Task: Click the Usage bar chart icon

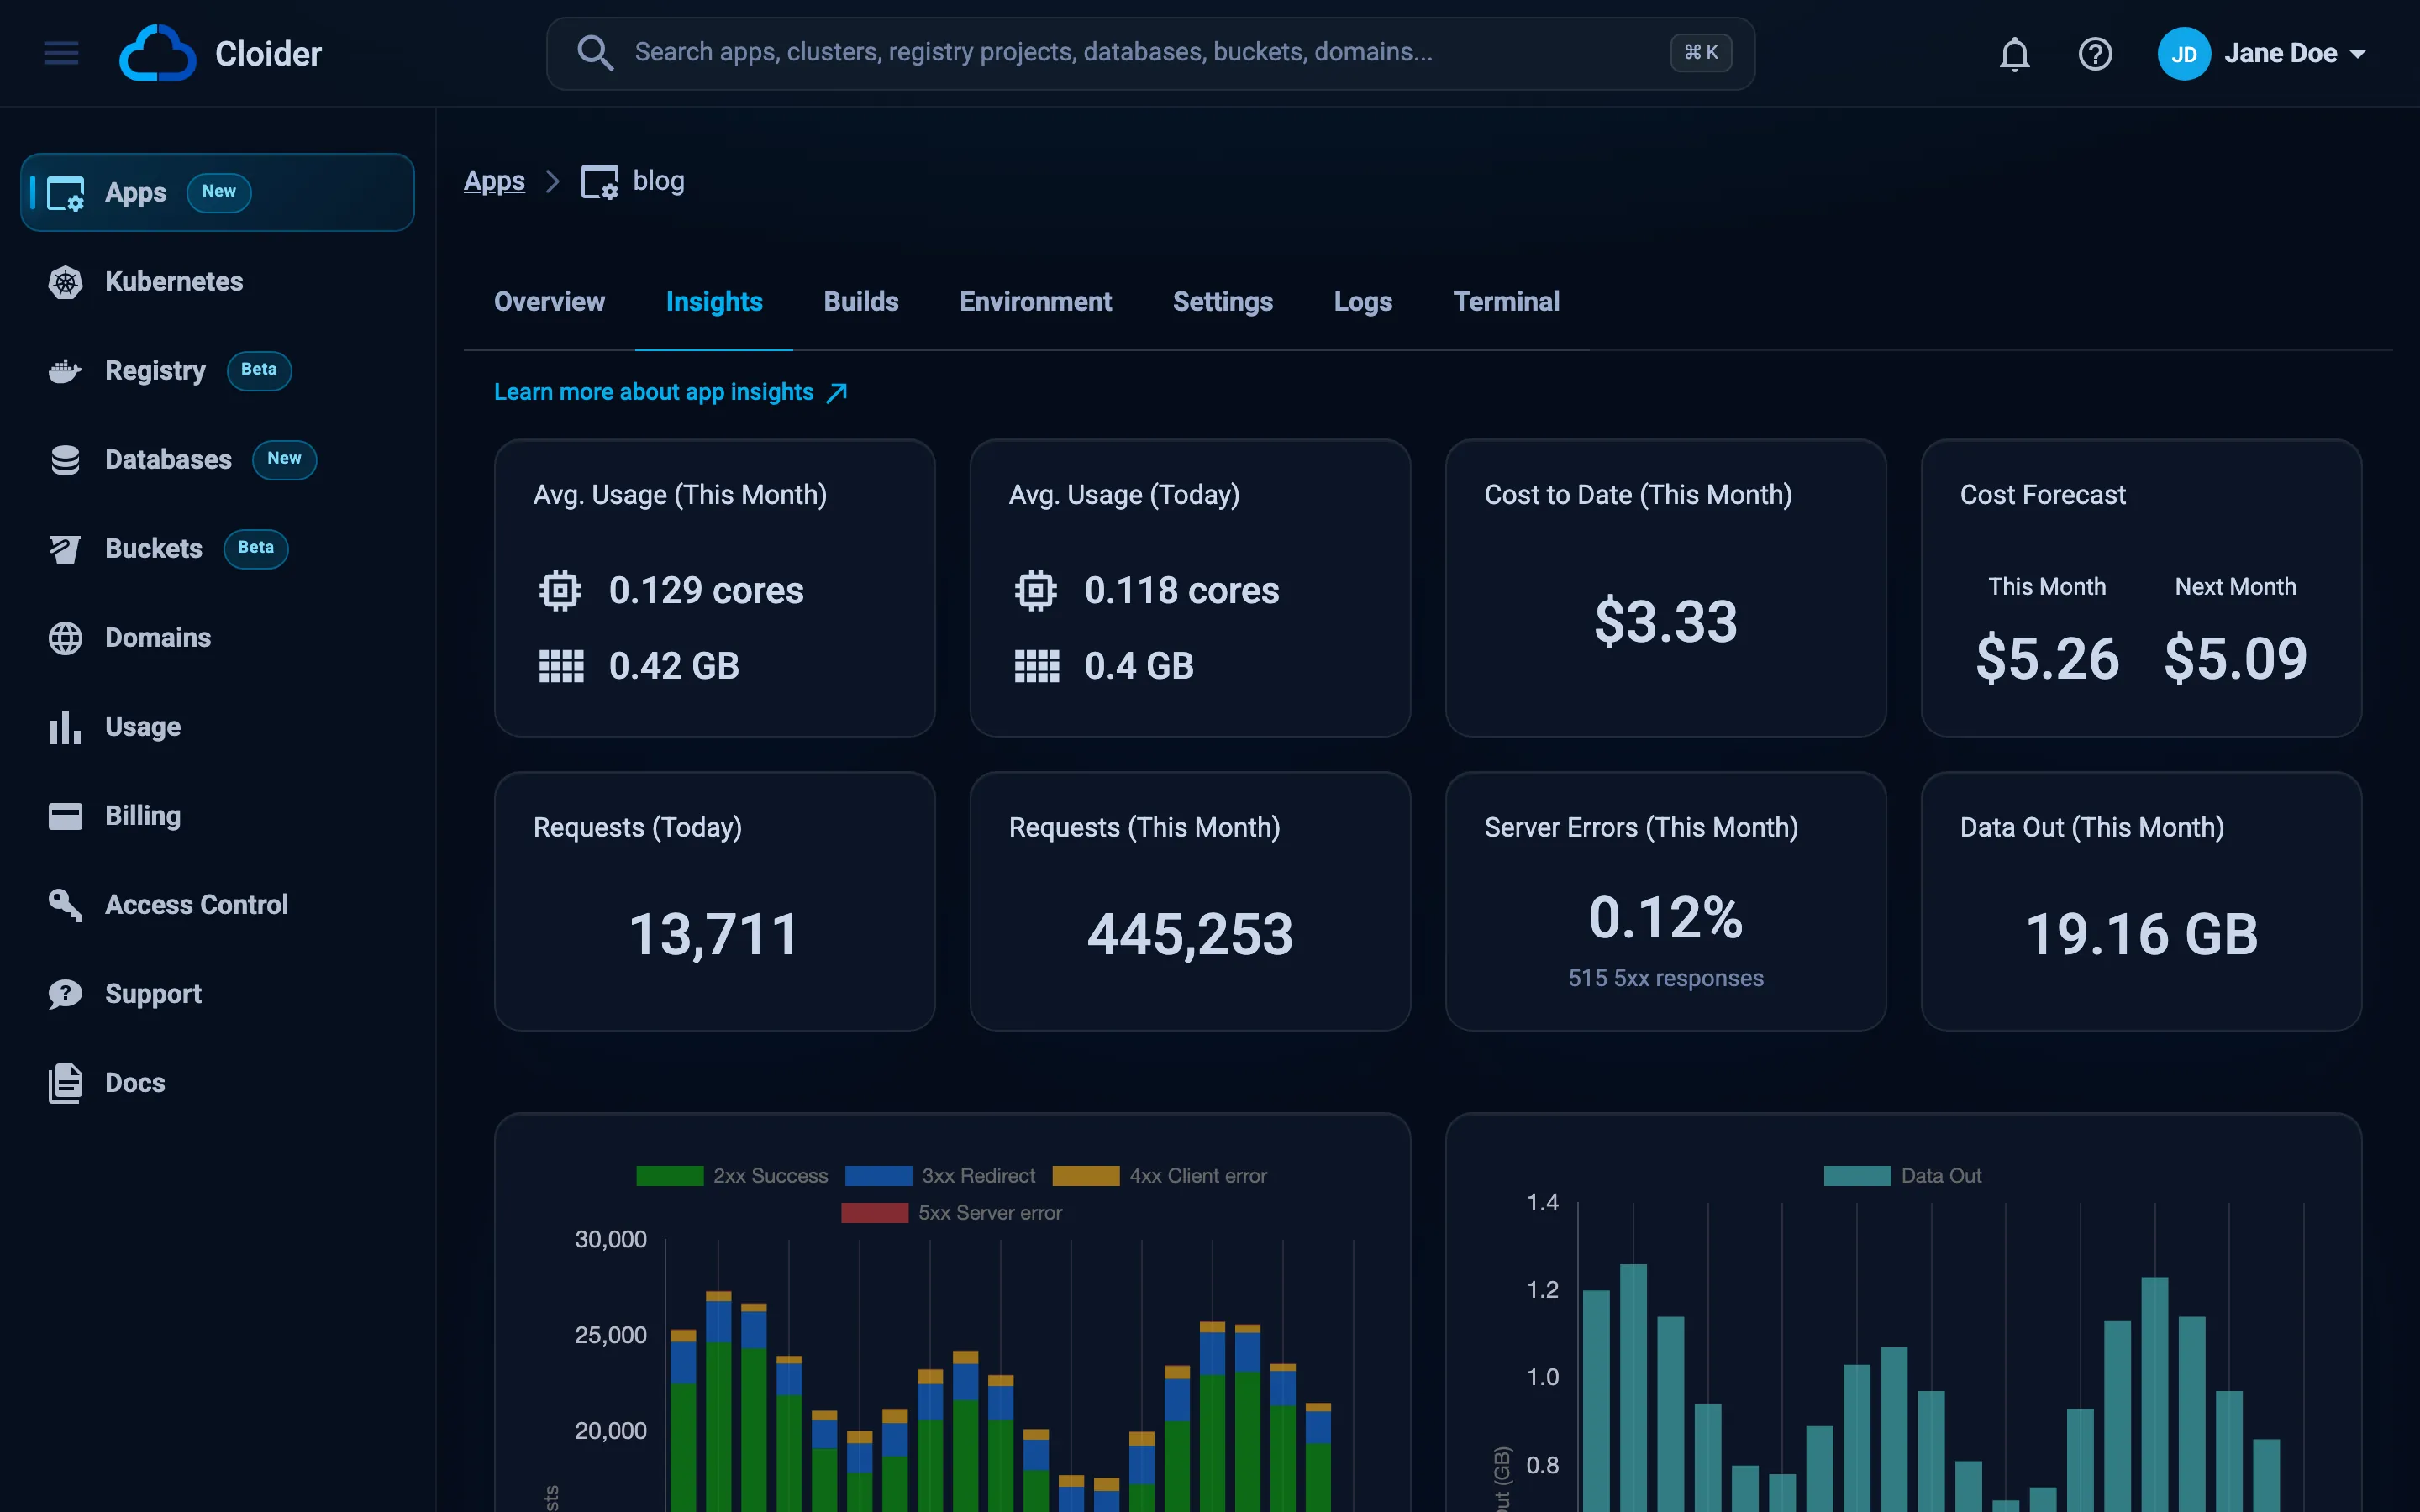Action: coord(65,727)
